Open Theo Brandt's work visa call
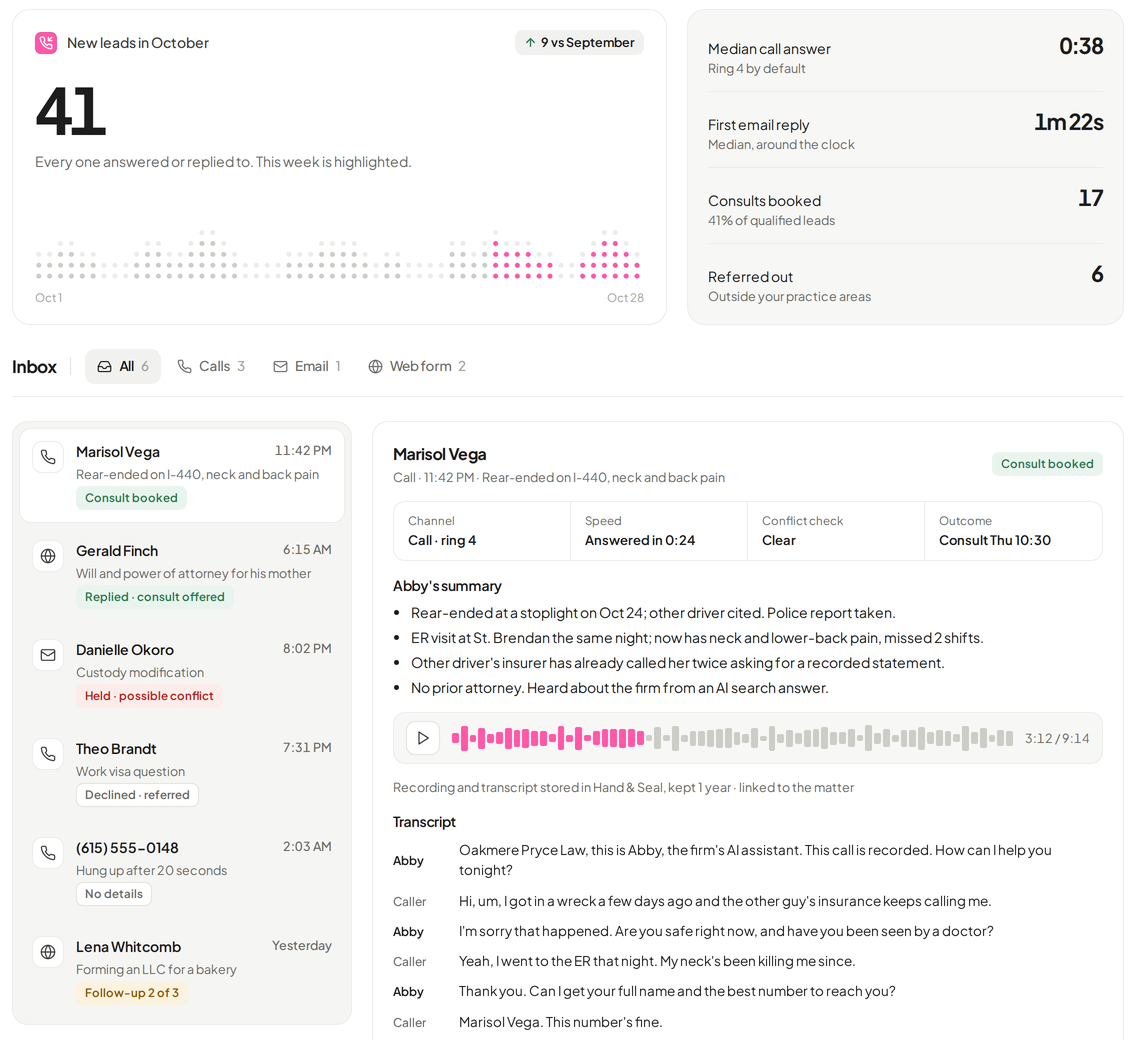 (x=182, y=772)
